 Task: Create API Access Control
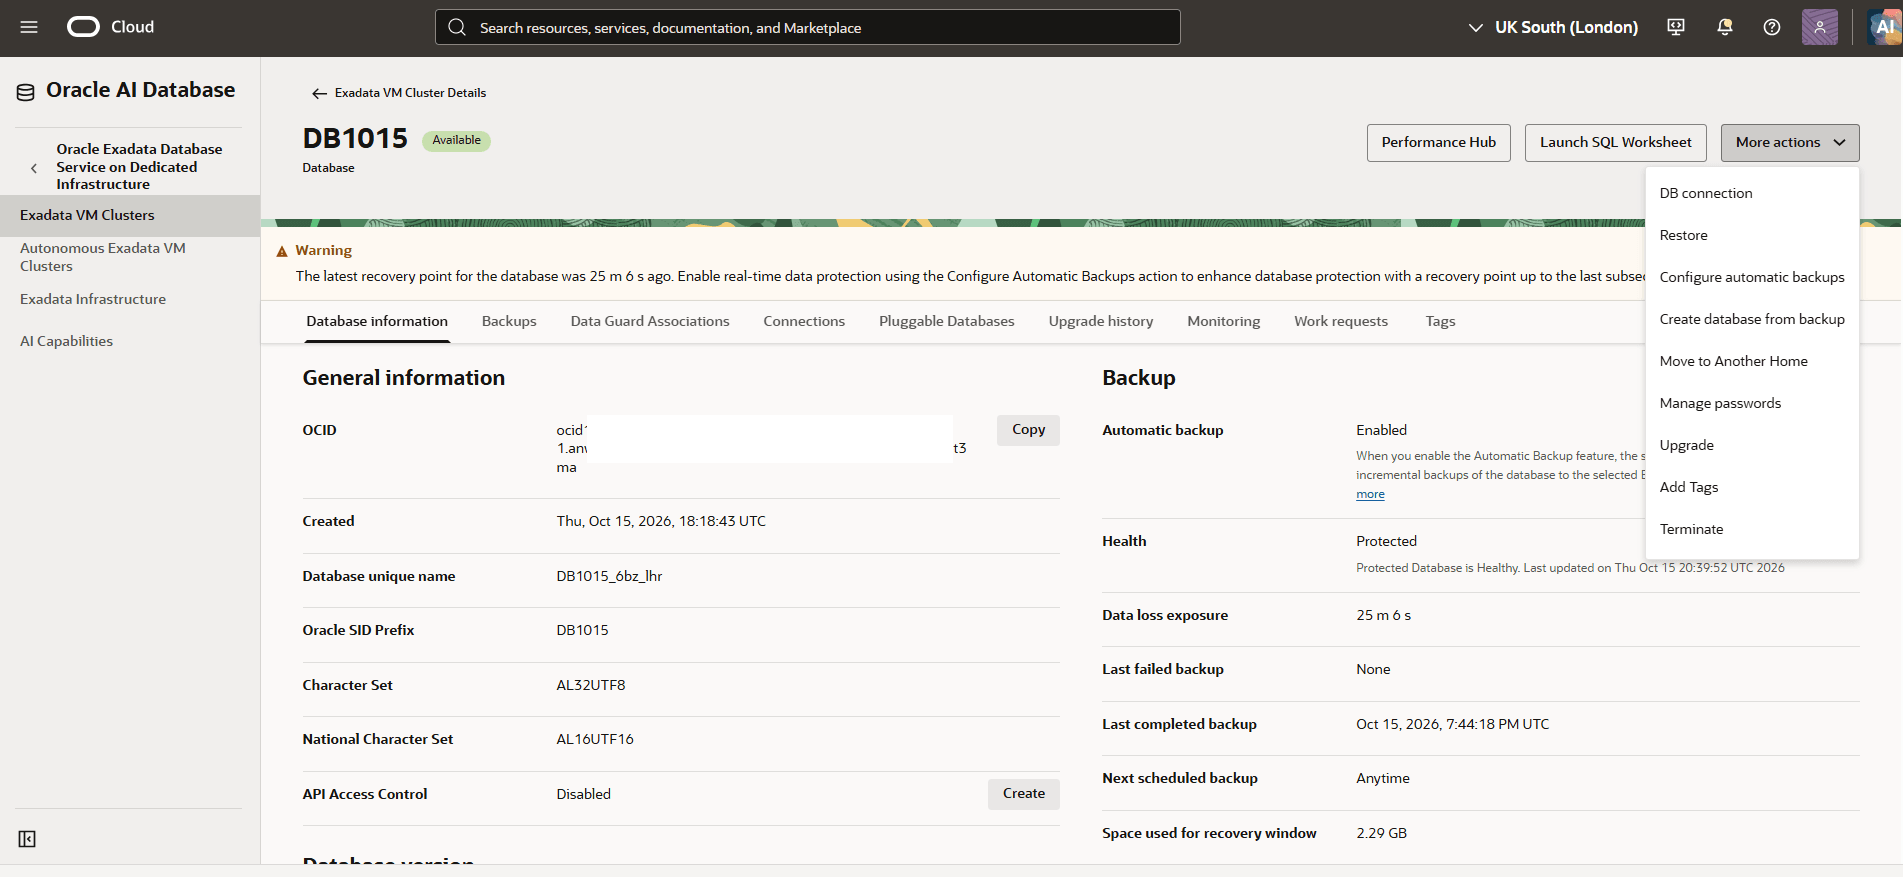tap(1024, 794)
